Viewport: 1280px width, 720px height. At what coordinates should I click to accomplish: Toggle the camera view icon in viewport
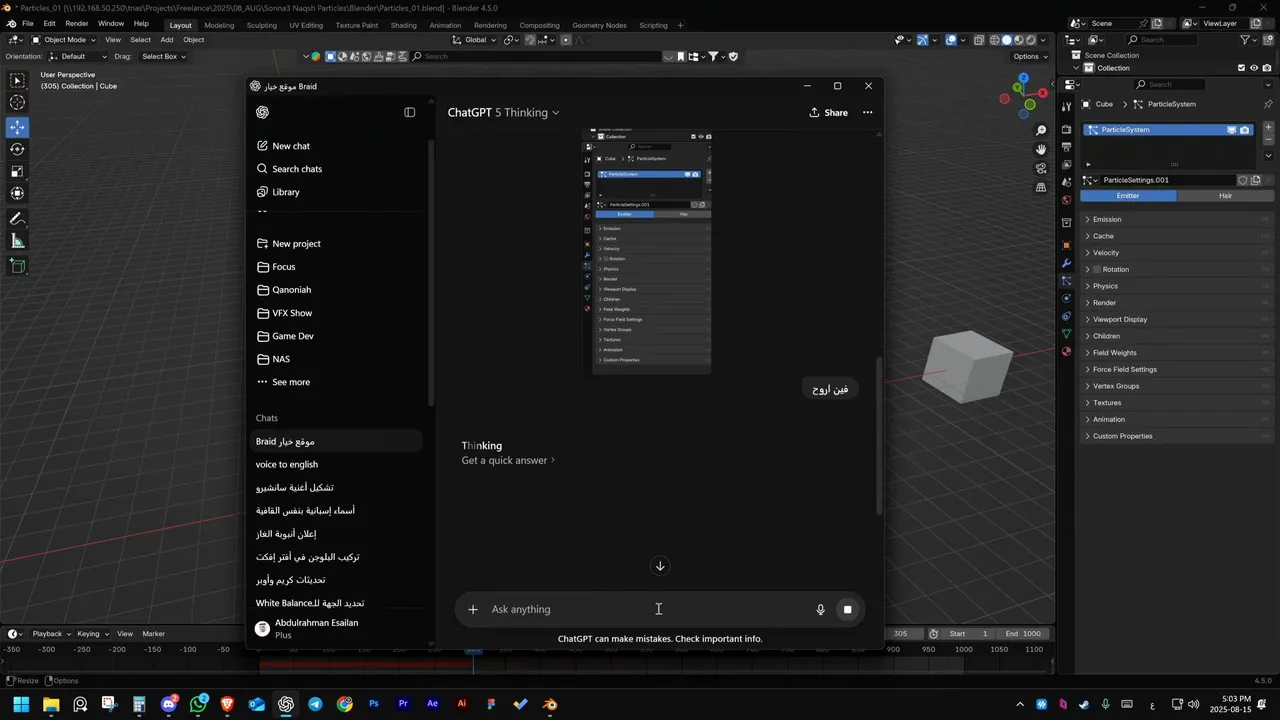coord(1041,168)
